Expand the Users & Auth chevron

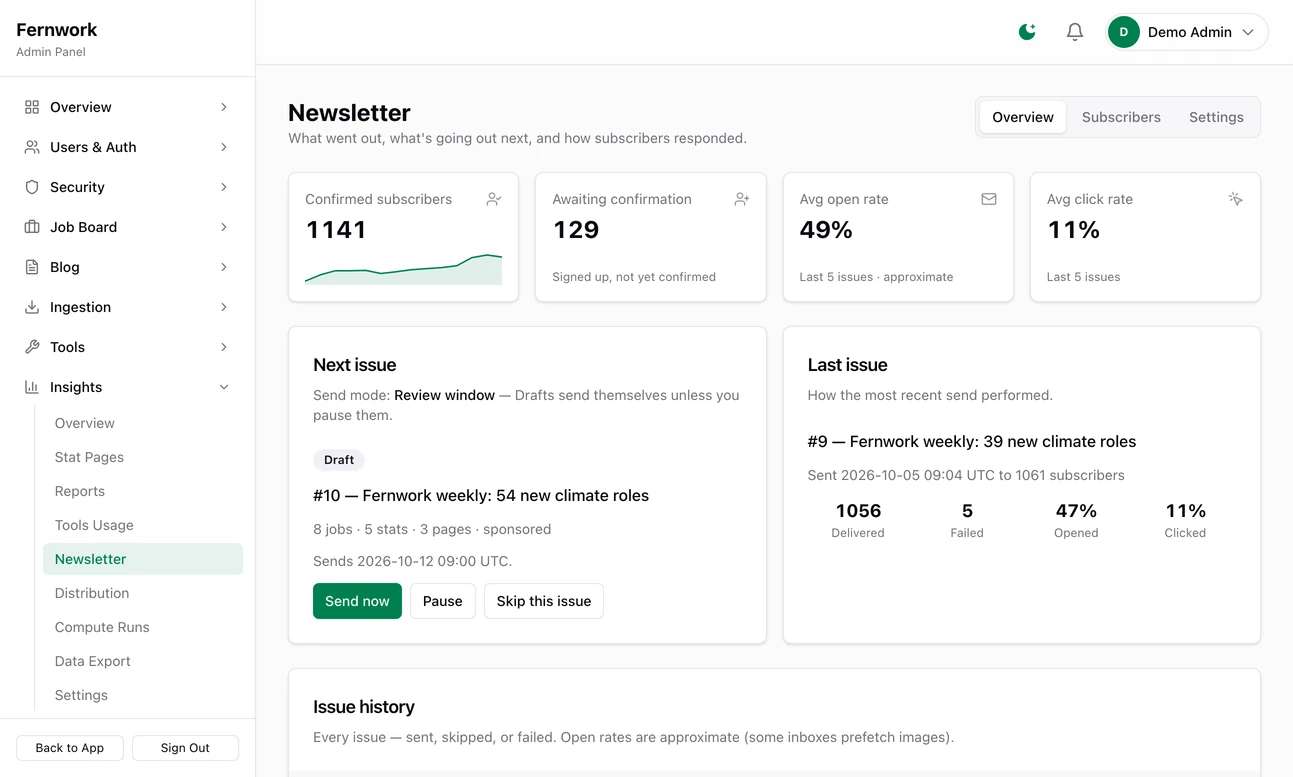click(224, 147)
